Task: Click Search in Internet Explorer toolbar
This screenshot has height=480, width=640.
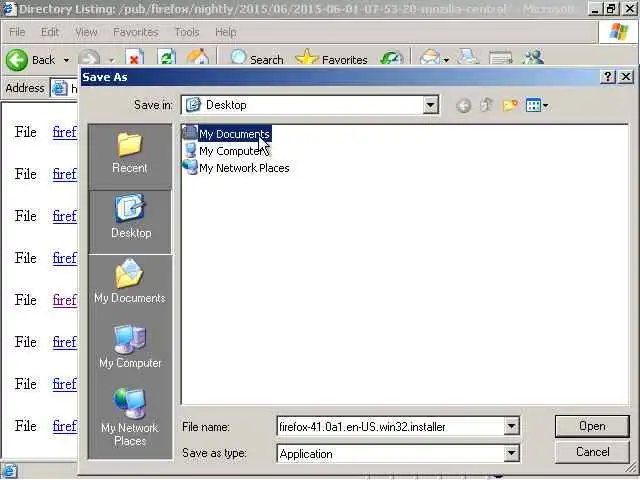Action: (x=257, y=58)
